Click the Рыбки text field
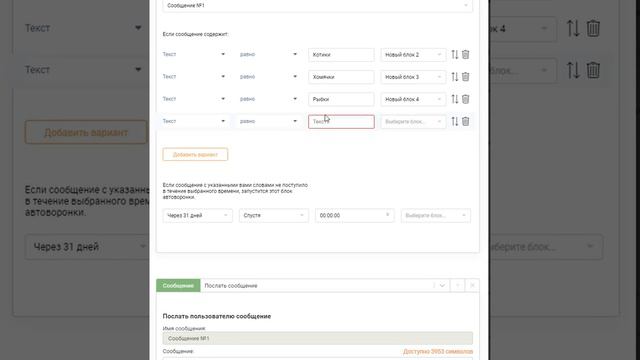 coord(341,100)
